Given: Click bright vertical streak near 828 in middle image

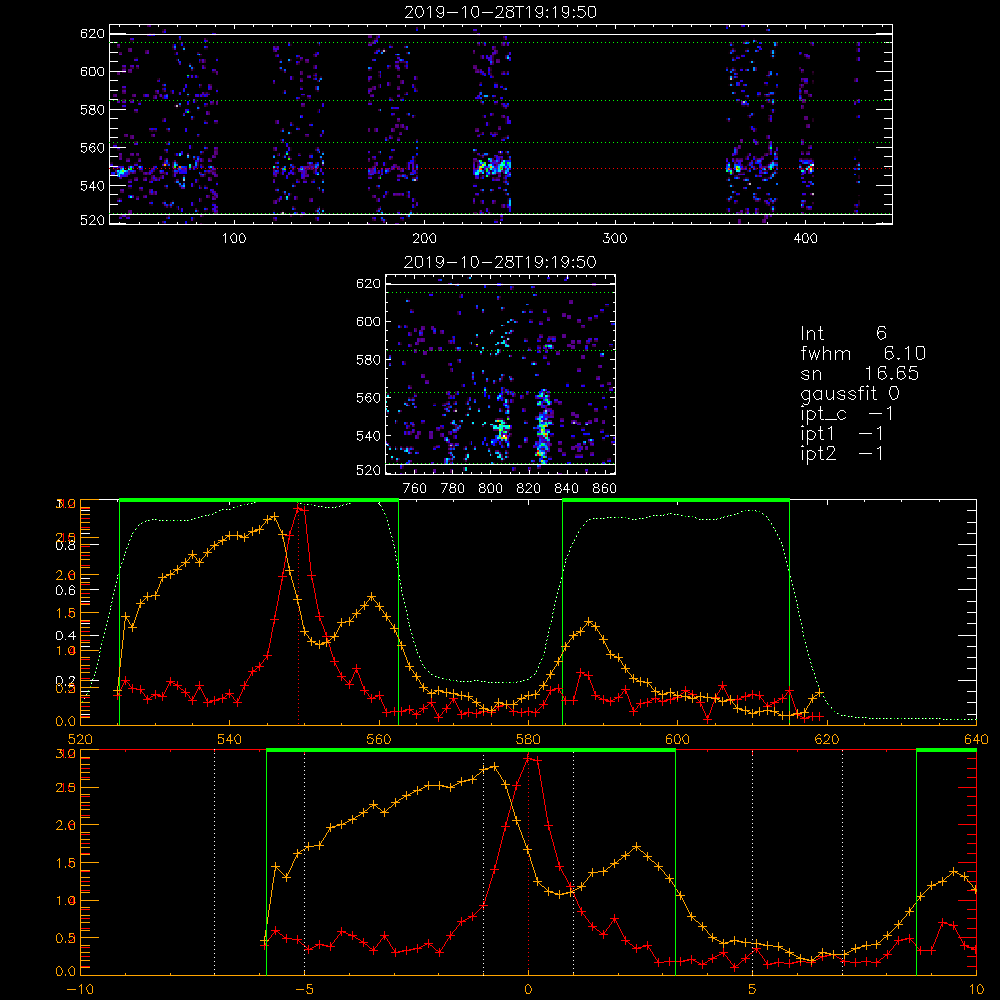Looking at the screenshot, I should (x=543, y=426).
